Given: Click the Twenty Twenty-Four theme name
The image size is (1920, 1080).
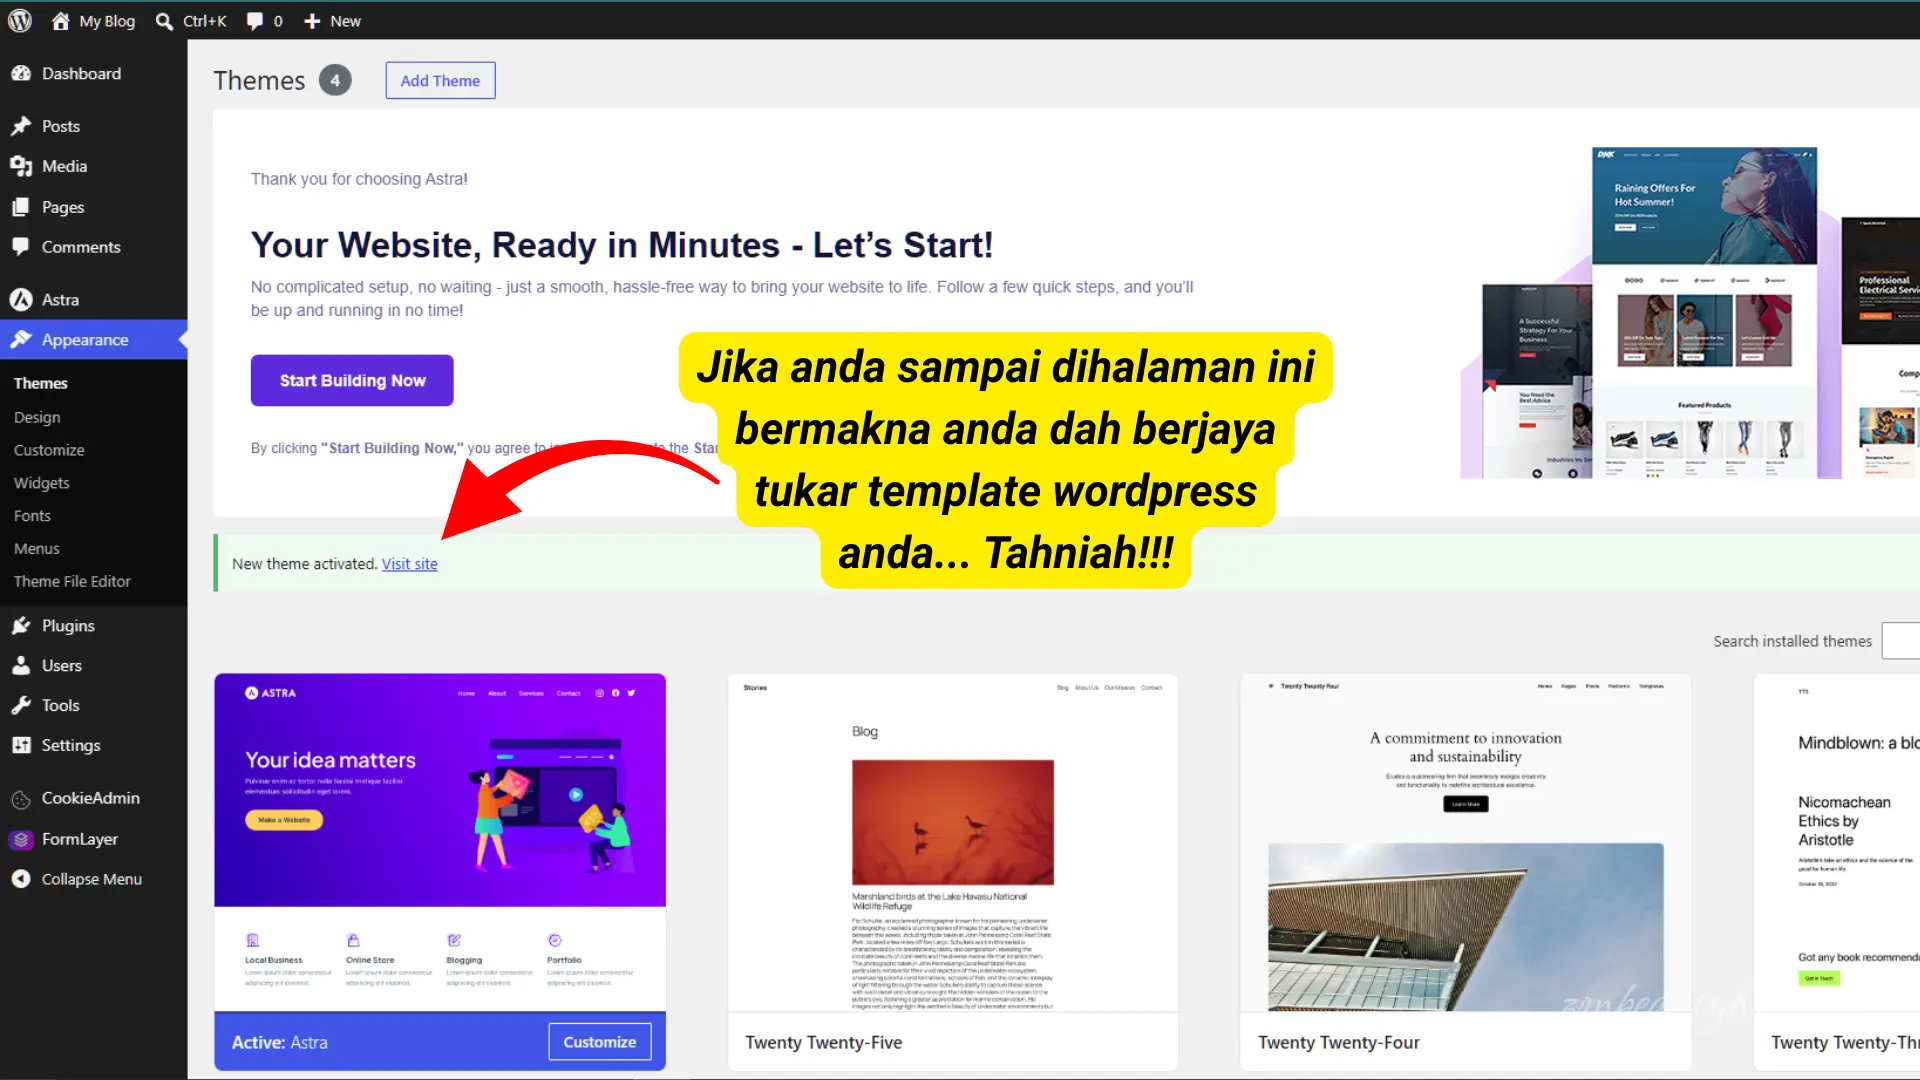Looking at the screenshot, I should (1338, 1042).
